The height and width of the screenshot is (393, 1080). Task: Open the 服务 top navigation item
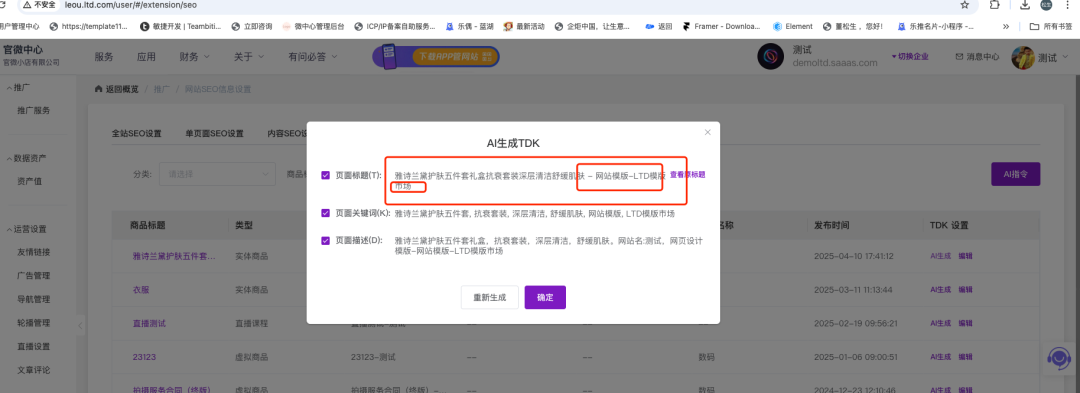[x=104, y=57]
